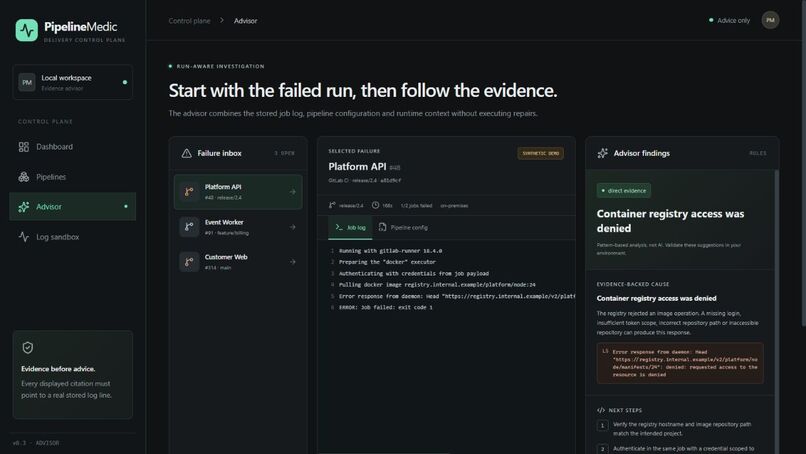
Task: Click log line 'Error response from daemon'
Action: coord(457,296)
